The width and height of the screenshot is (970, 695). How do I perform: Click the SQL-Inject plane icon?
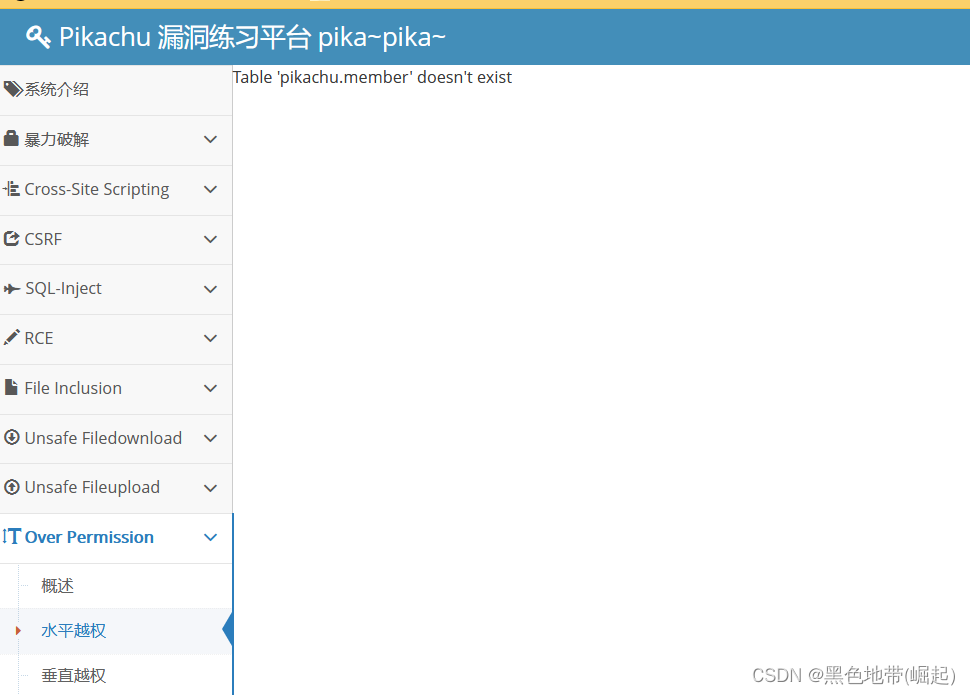(x=12, y=288)
